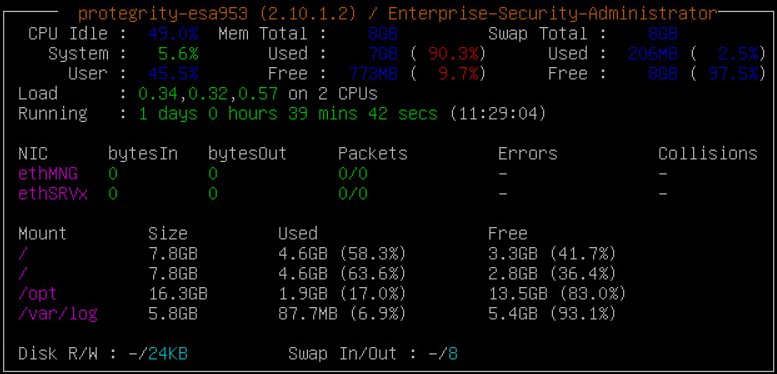The height and width of the screenshot is (374, 777).
Task: Click size 5.8GB of /var/log
Action: coord(173,314)
